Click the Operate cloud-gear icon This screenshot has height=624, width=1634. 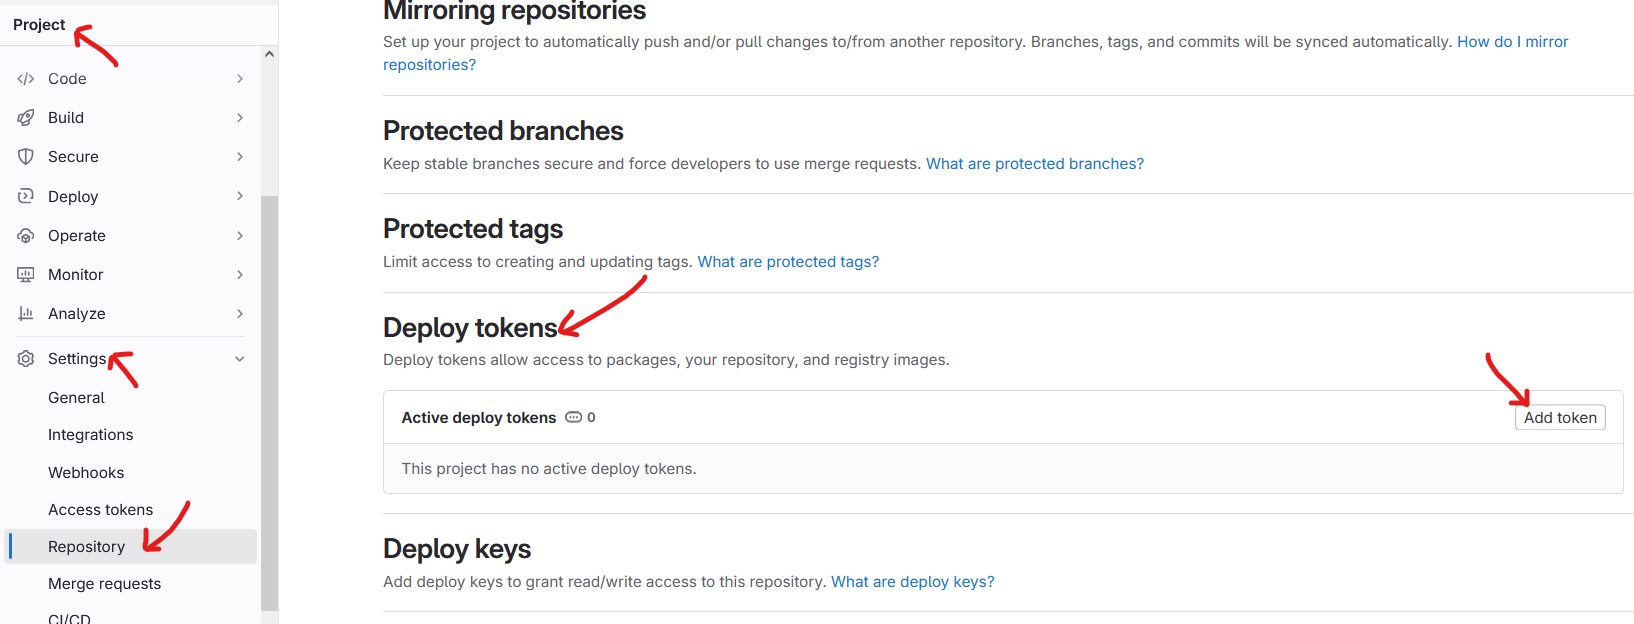[26, 236]
